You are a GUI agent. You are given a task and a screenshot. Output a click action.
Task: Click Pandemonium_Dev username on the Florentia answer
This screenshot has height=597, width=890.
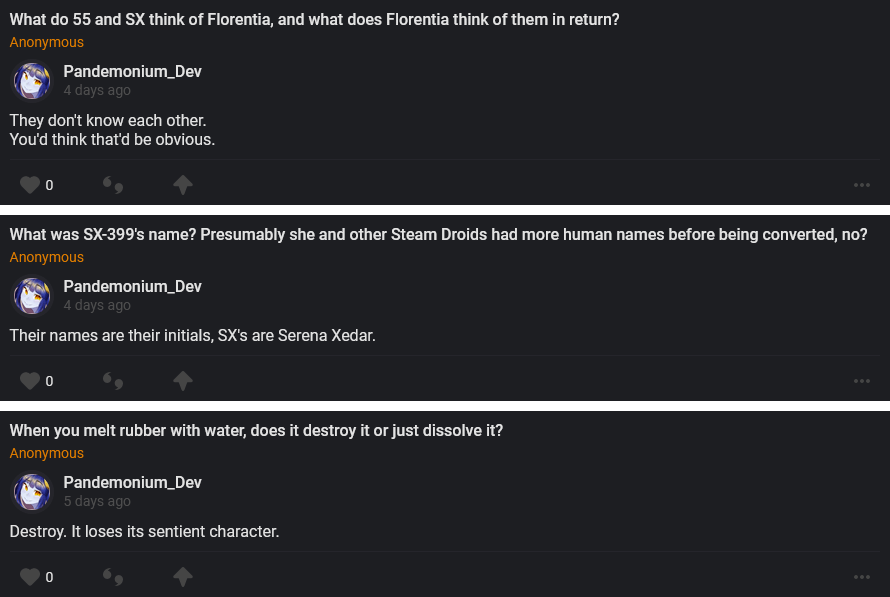tap(132, 71)
